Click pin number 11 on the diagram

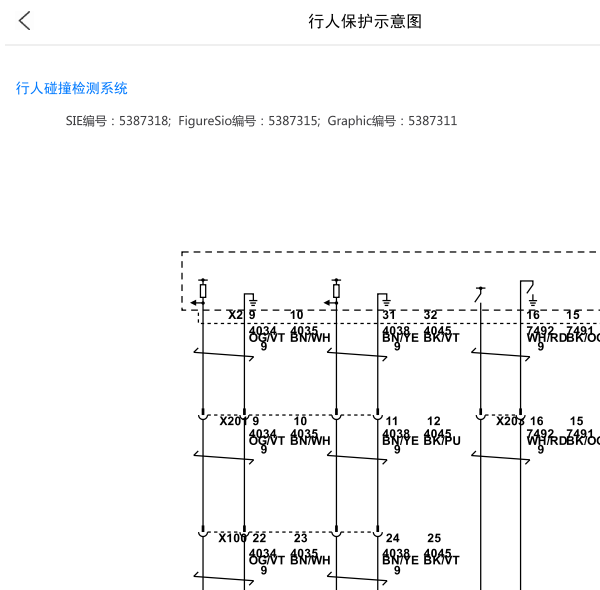(392, 421)
